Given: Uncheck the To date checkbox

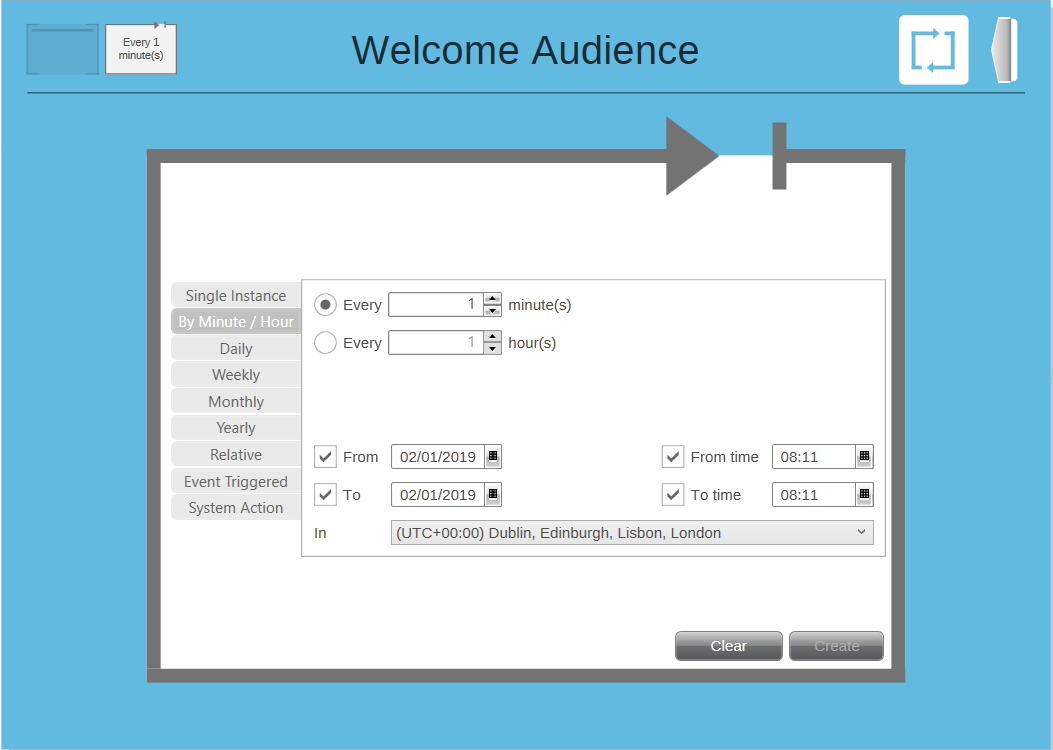Looking at the screenshot, I should pos(326,495).
